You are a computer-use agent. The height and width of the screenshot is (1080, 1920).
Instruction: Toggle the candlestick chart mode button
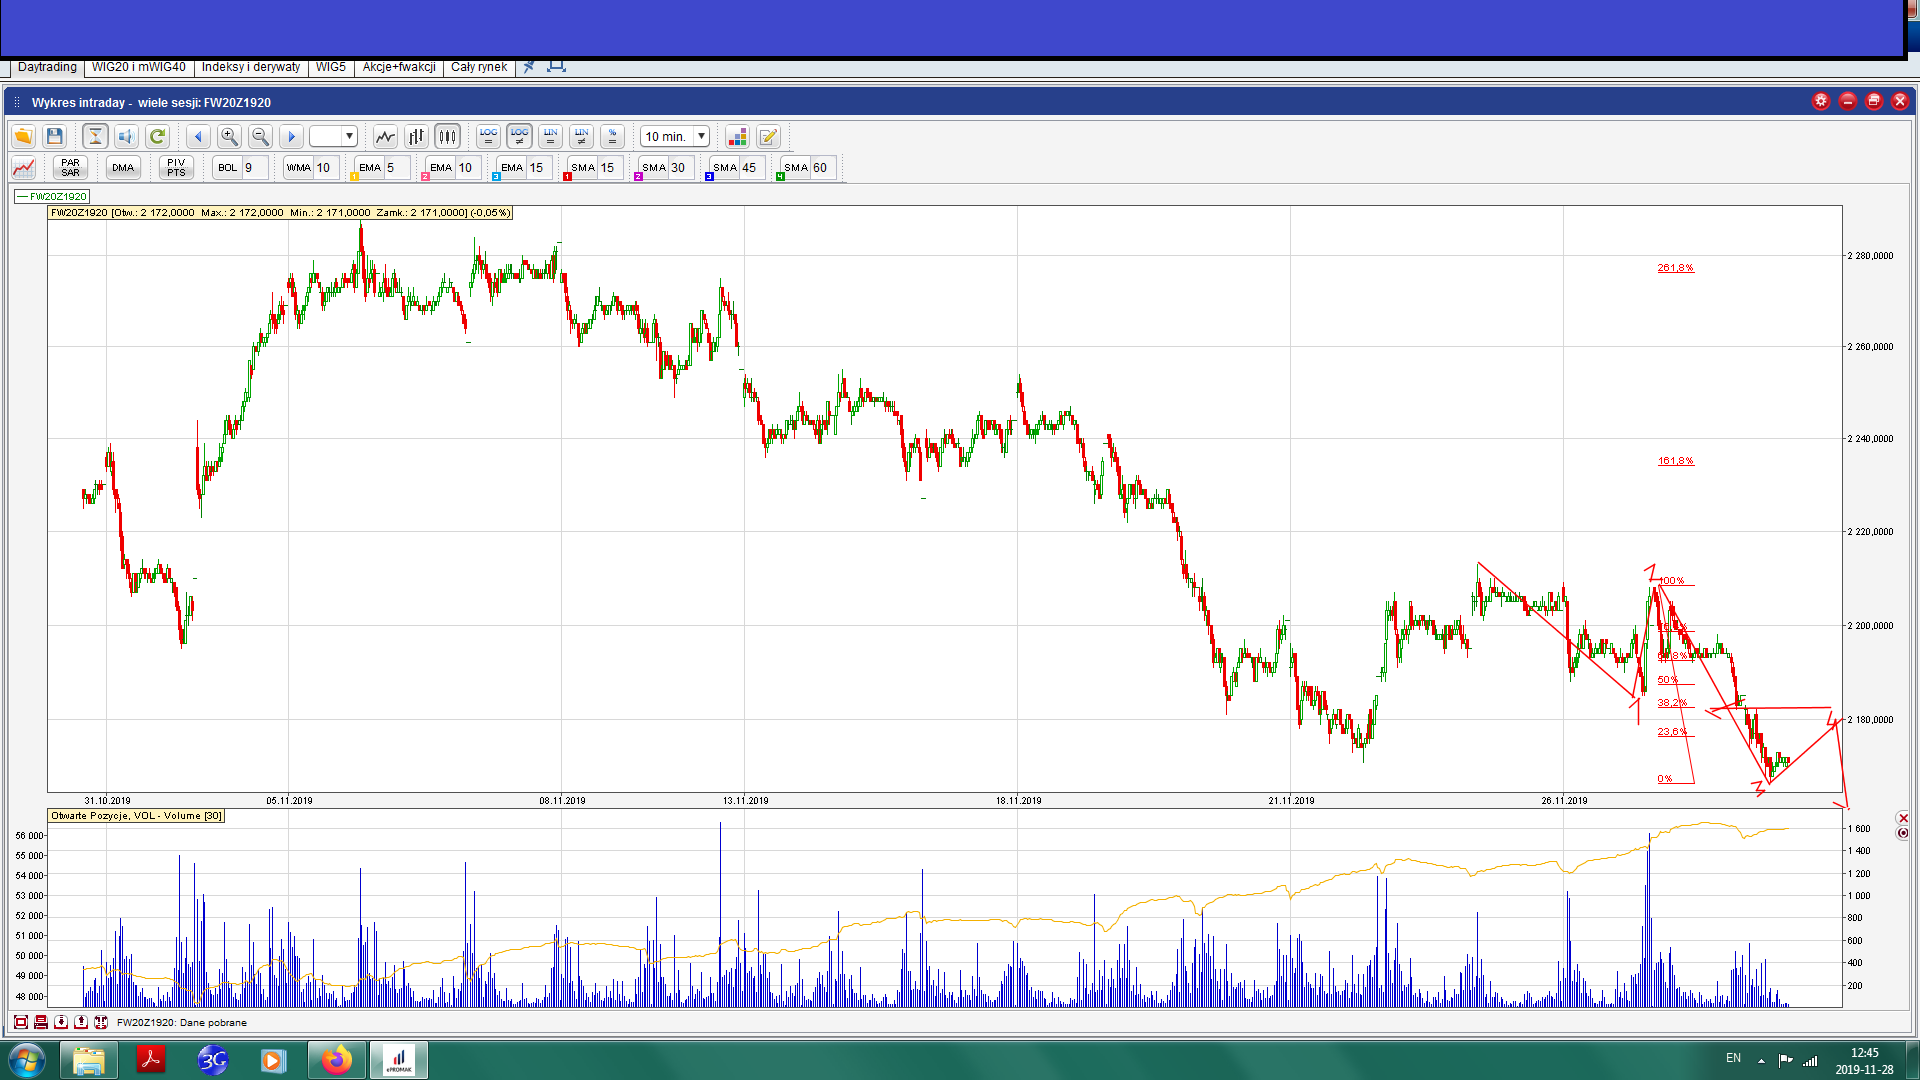(x=447, y=136)
